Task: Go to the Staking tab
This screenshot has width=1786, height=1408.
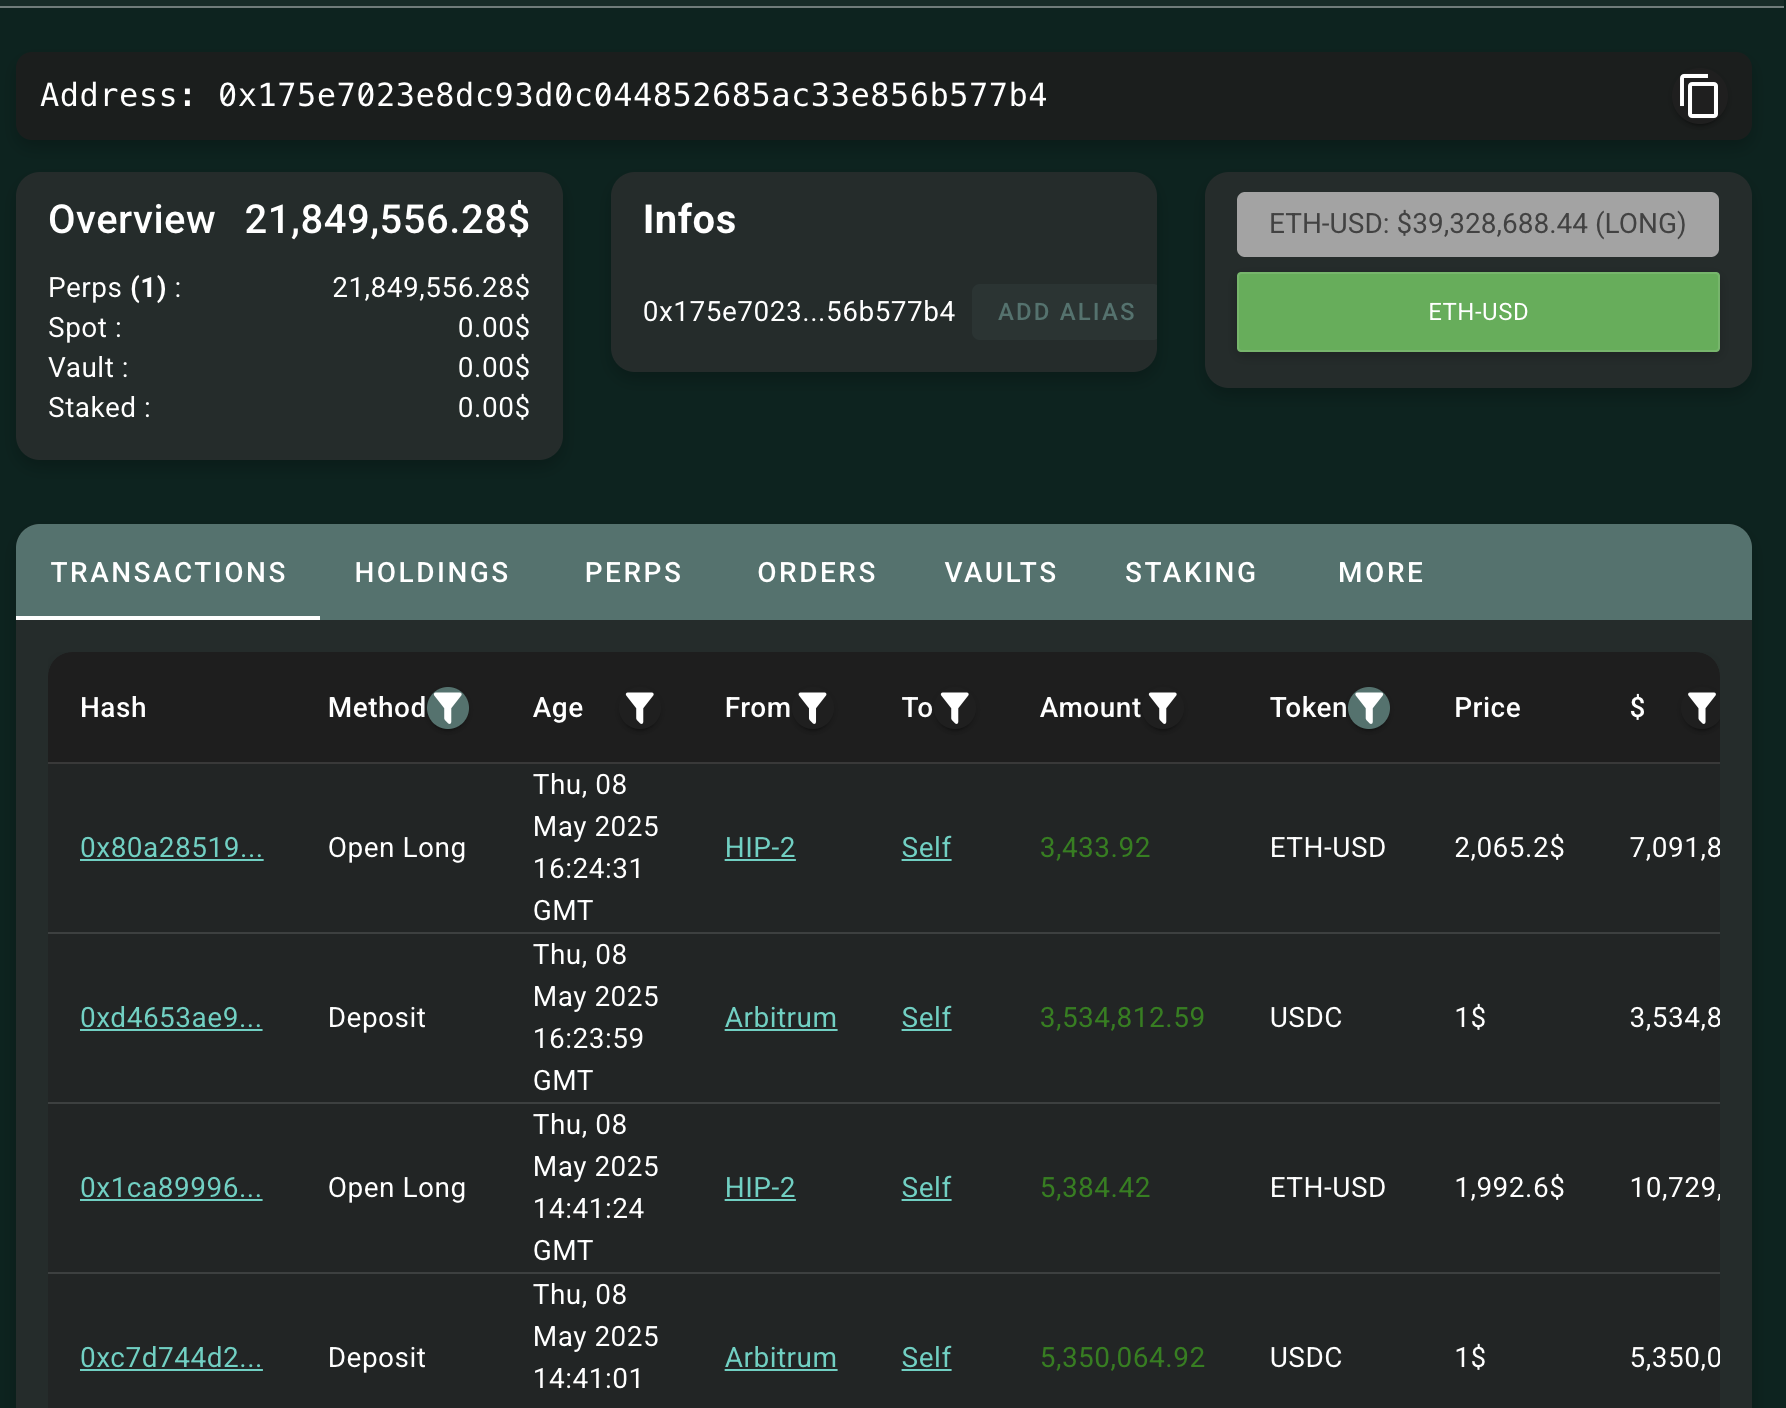Action: point(1190,572)
